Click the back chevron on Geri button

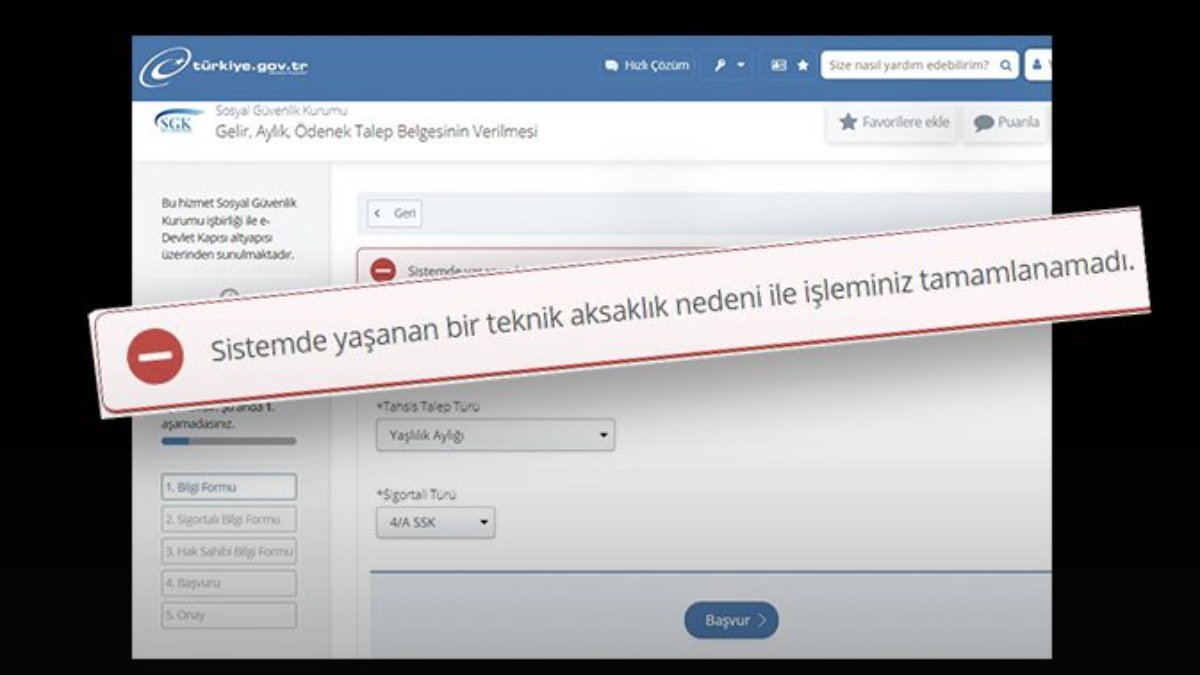pos(377,214)
